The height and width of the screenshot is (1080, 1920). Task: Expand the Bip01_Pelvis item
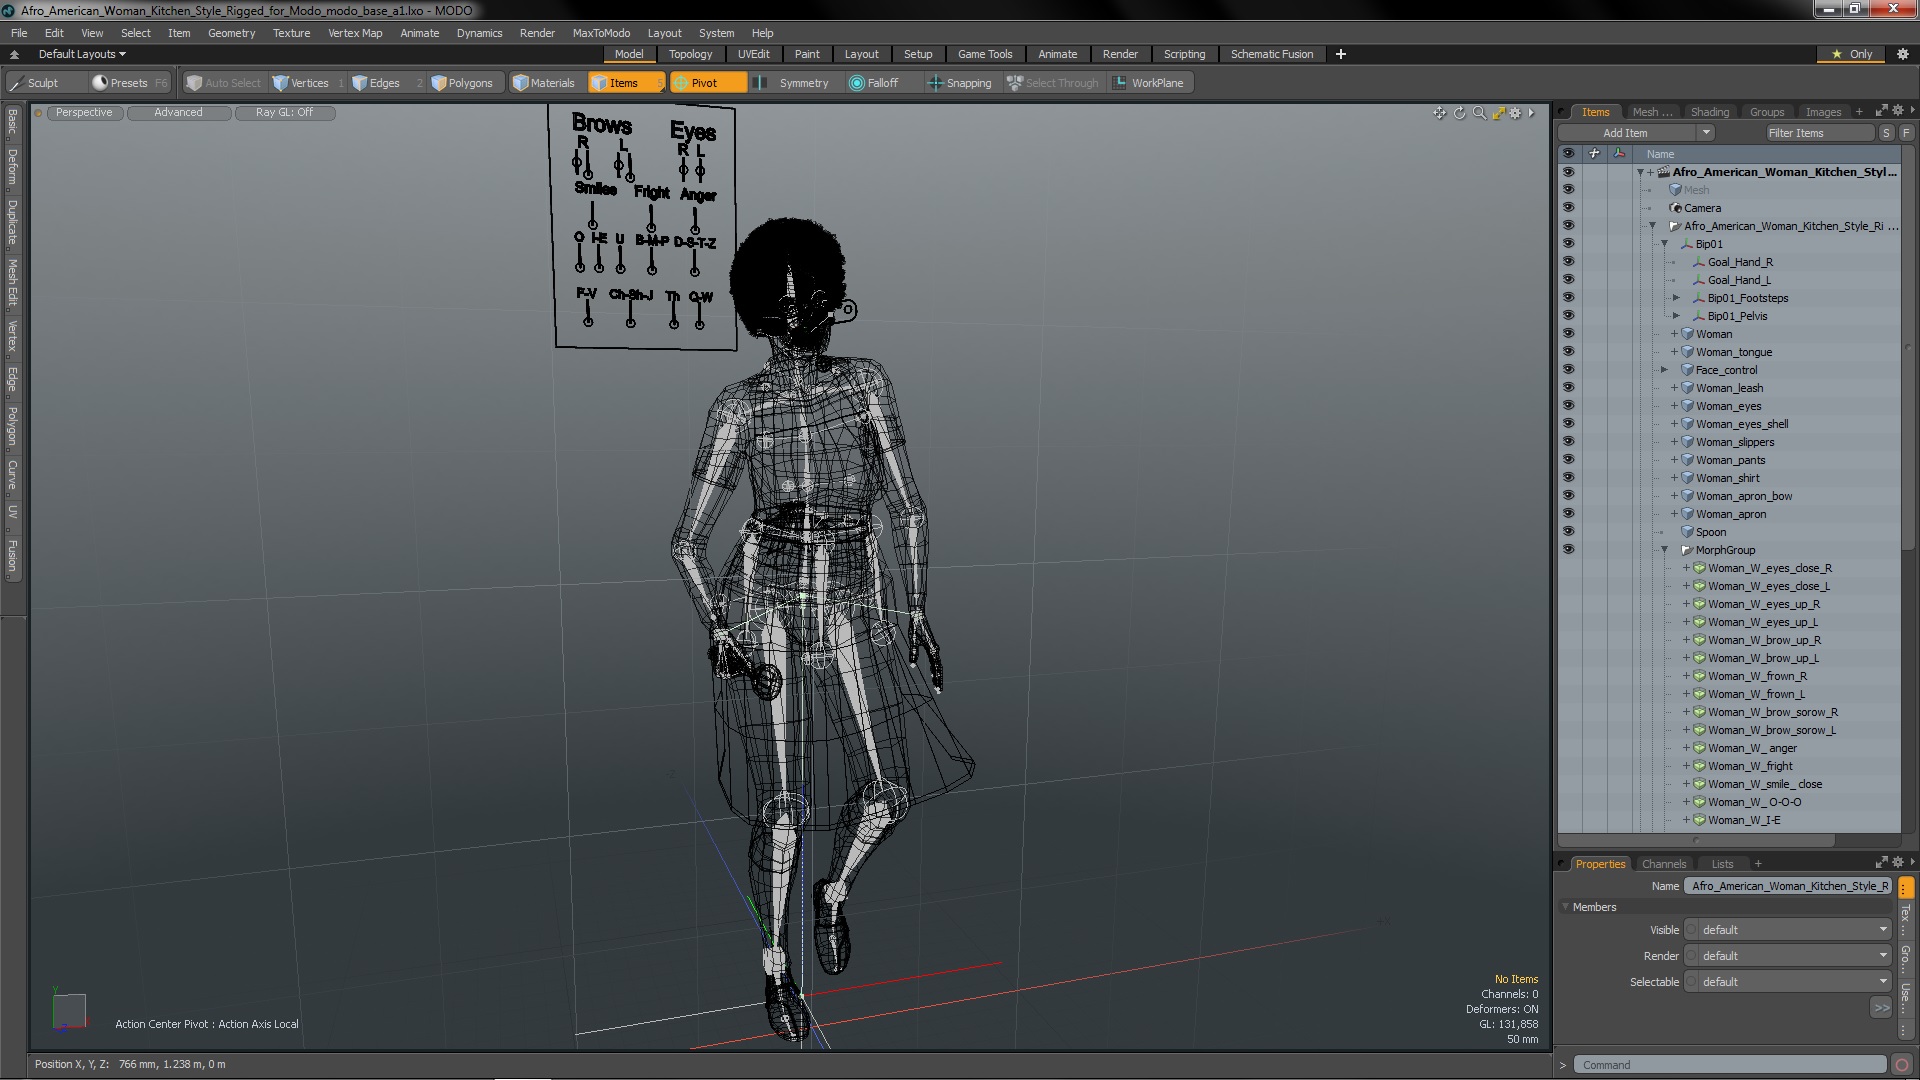tap(1677, 316)
